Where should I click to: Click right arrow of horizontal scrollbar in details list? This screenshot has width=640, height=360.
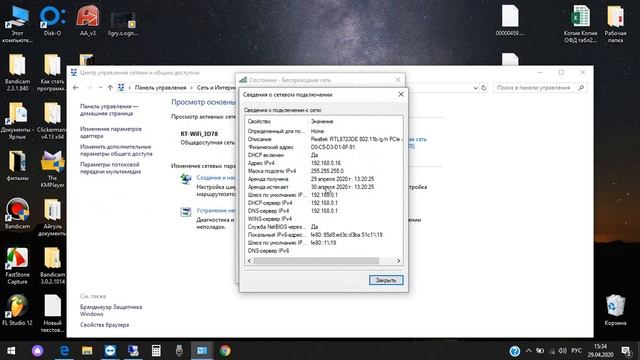(398, 261)
